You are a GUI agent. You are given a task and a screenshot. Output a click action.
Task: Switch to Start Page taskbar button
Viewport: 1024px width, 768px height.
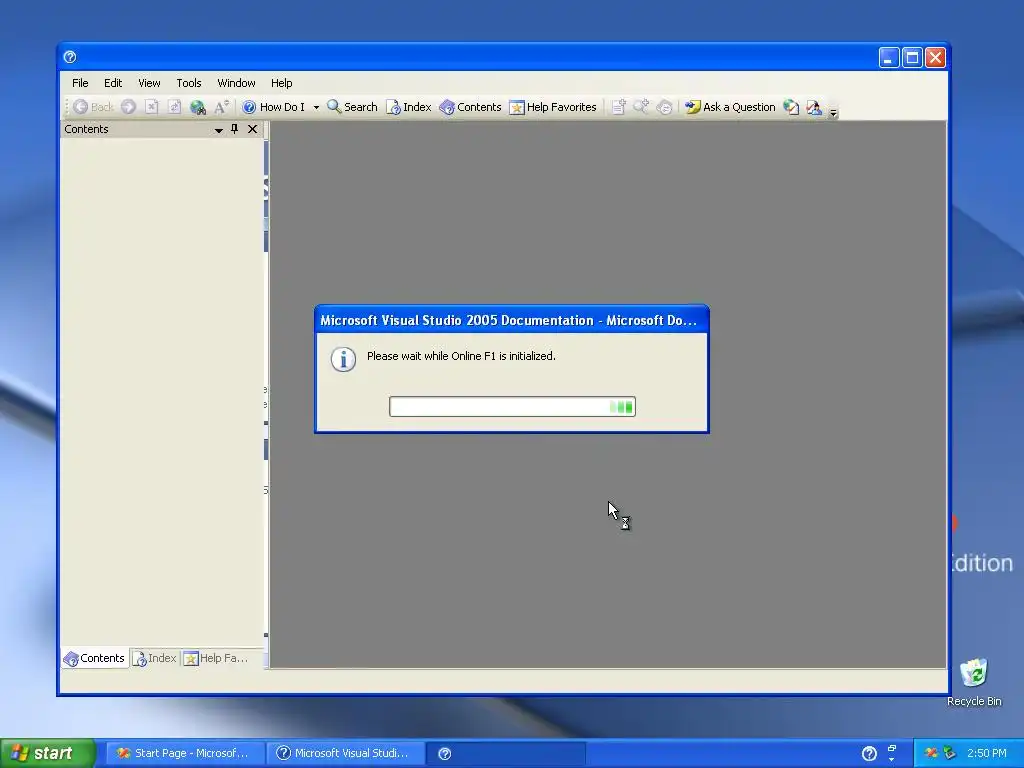click(185, 753)
